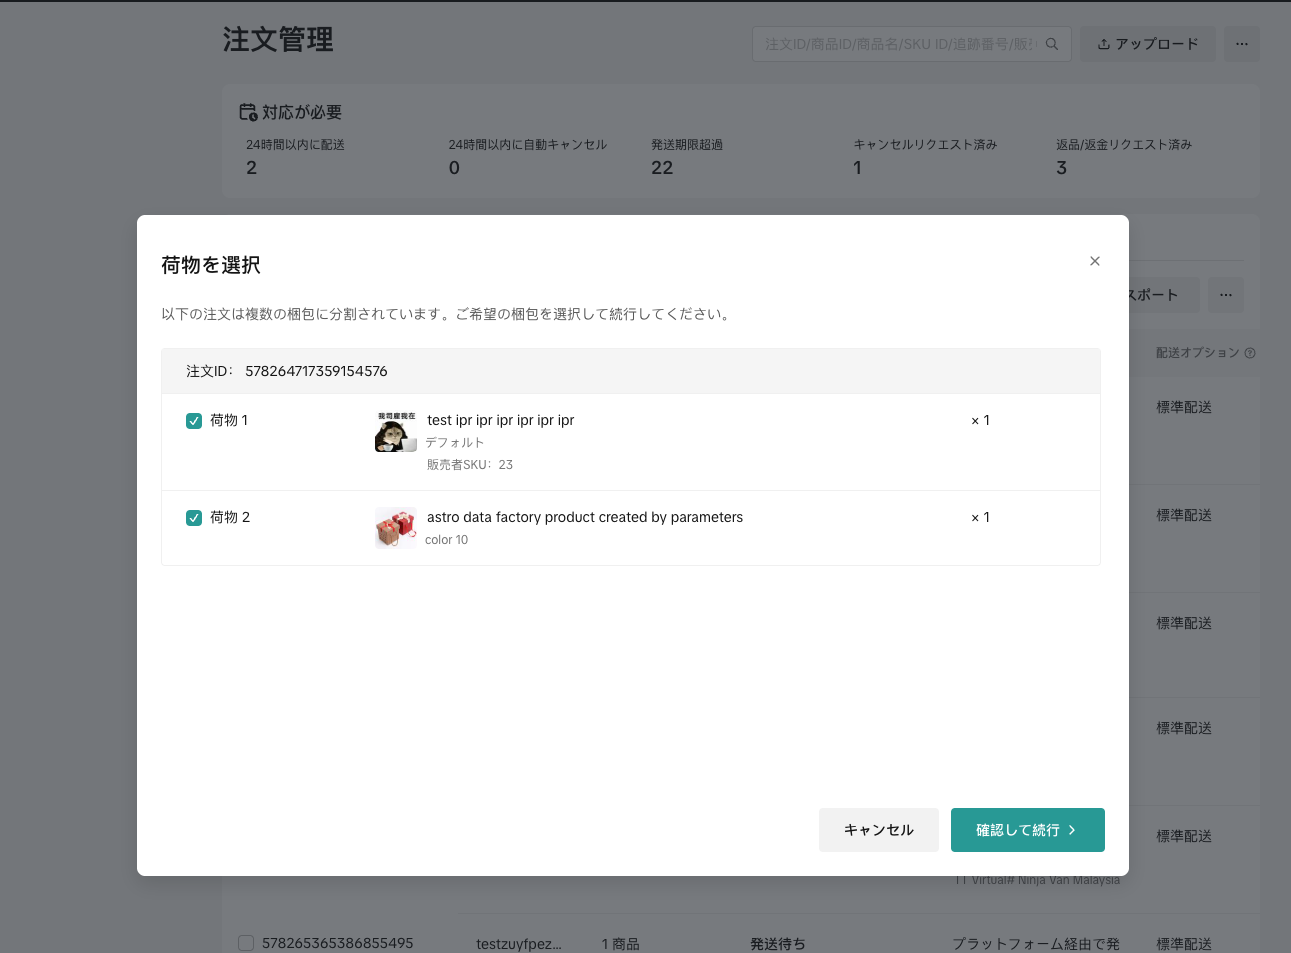Screen dimensions: 1291x953
Task: Click the 確認して続行 button
Action: (1028, 830)
